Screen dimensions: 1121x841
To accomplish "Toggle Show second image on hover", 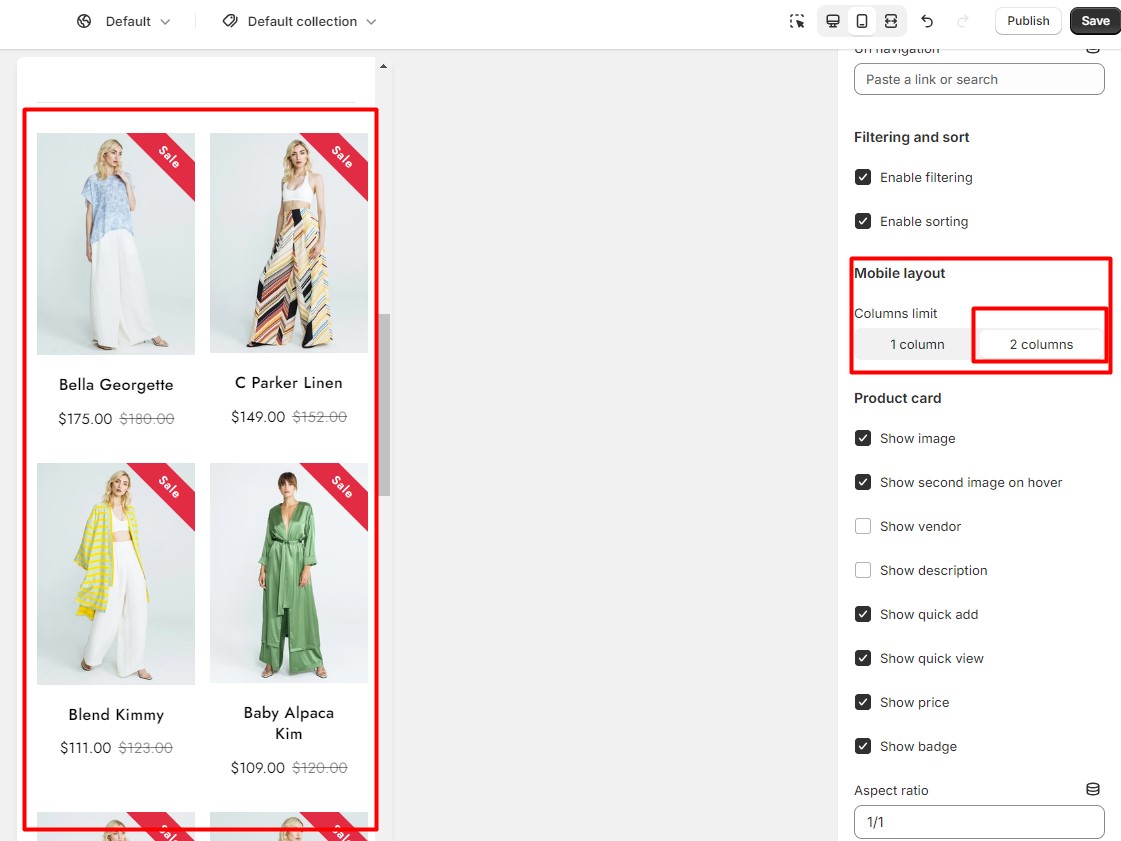I will pos(863,482).
